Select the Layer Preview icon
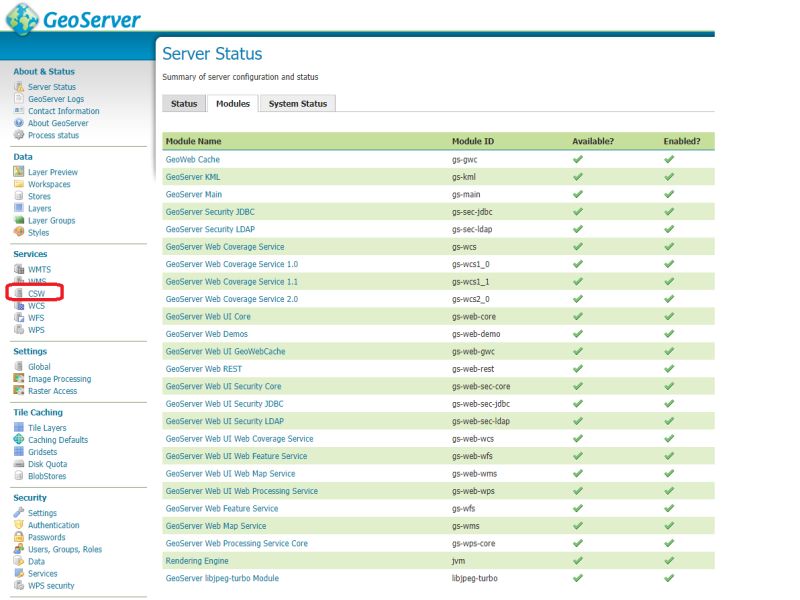The image size is (800, 600). pyautogui.click(x=18, y=172)
